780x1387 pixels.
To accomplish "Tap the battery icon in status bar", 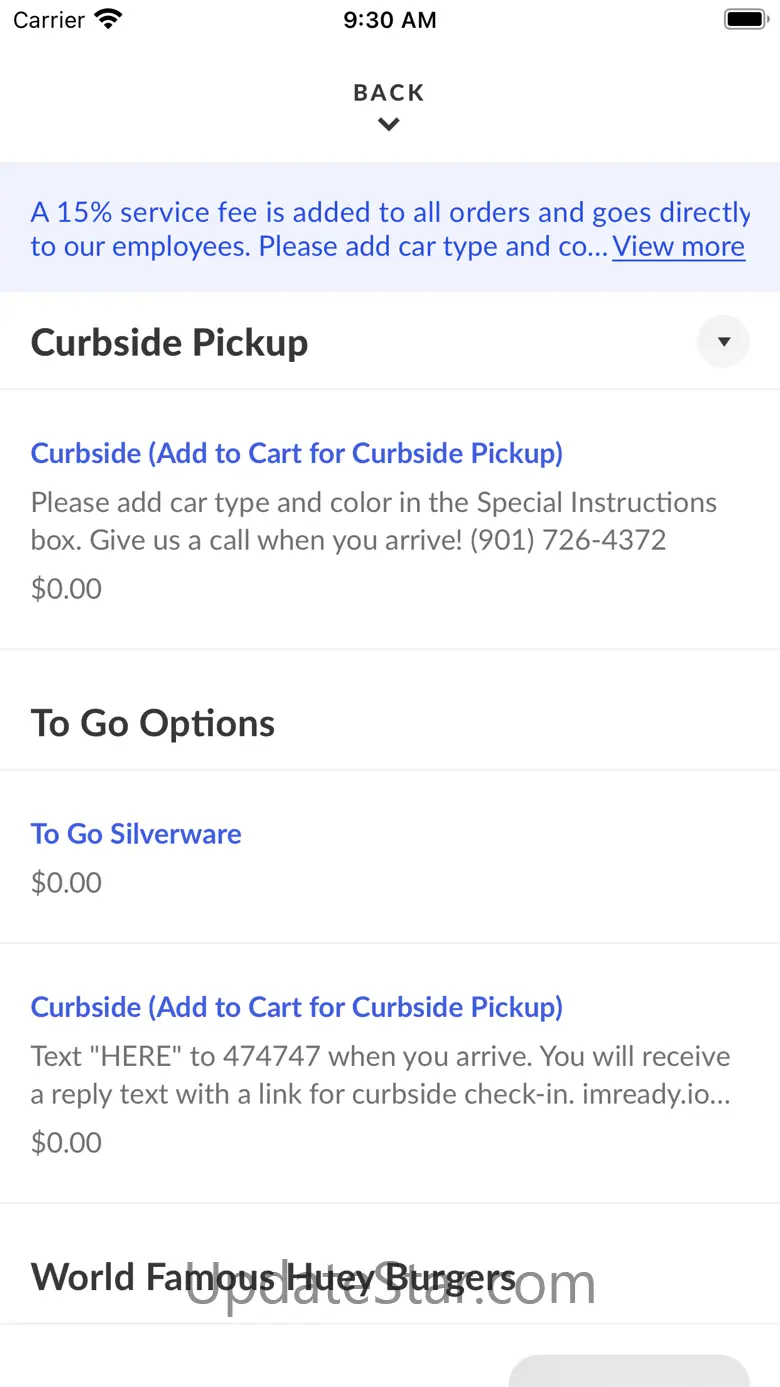I will (744, 19).
